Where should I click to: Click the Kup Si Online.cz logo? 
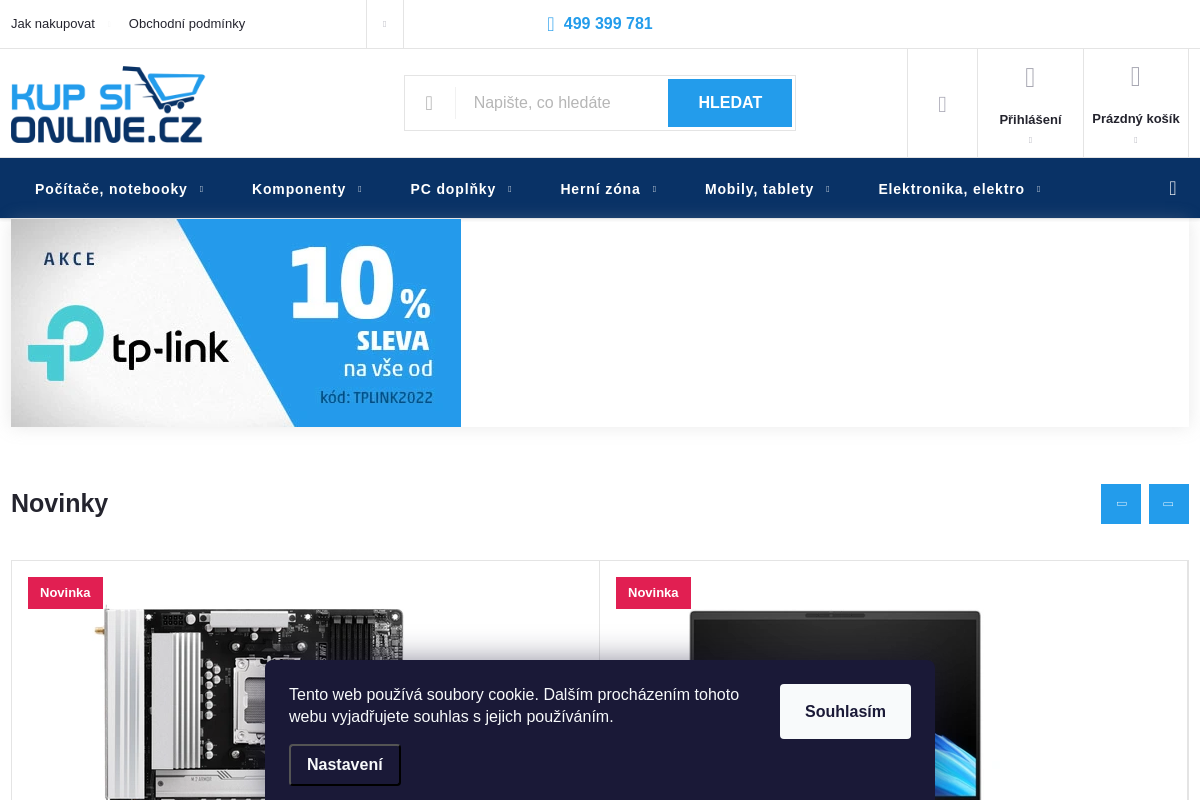(108, 105)
